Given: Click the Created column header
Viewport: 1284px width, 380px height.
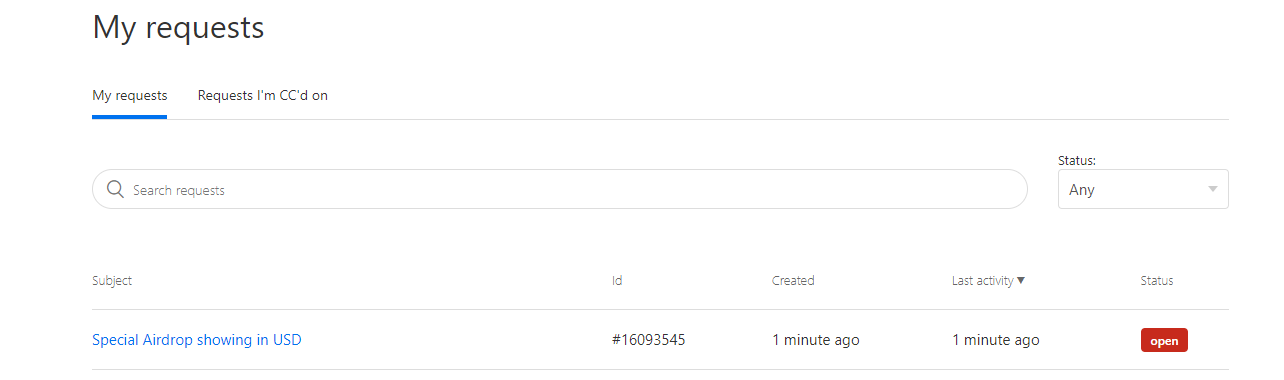Looking at the screenshot, I should pos(793,281).
